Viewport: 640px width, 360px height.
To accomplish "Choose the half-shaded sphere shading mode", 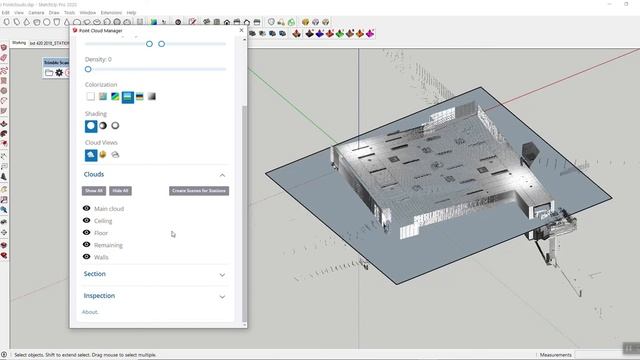I will pyautogui.click(x=103, y=126).
